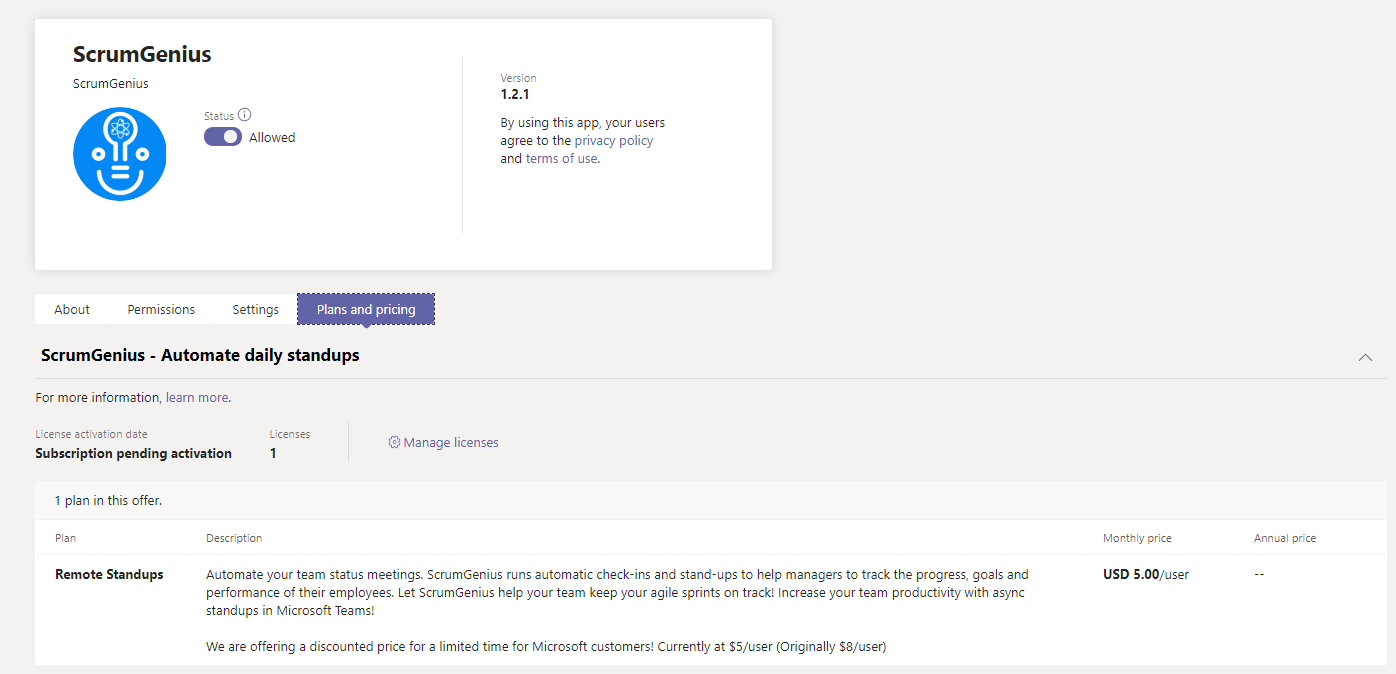1396x674 pixels.
Task: Click the version number 1.2.1
Action: pos(516,93)
